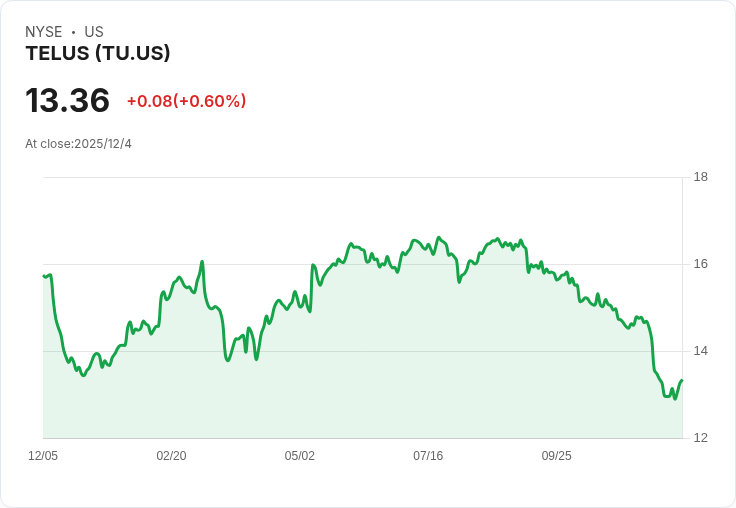
Task: Click the 12 price level axis label
Action: (701, 438)
